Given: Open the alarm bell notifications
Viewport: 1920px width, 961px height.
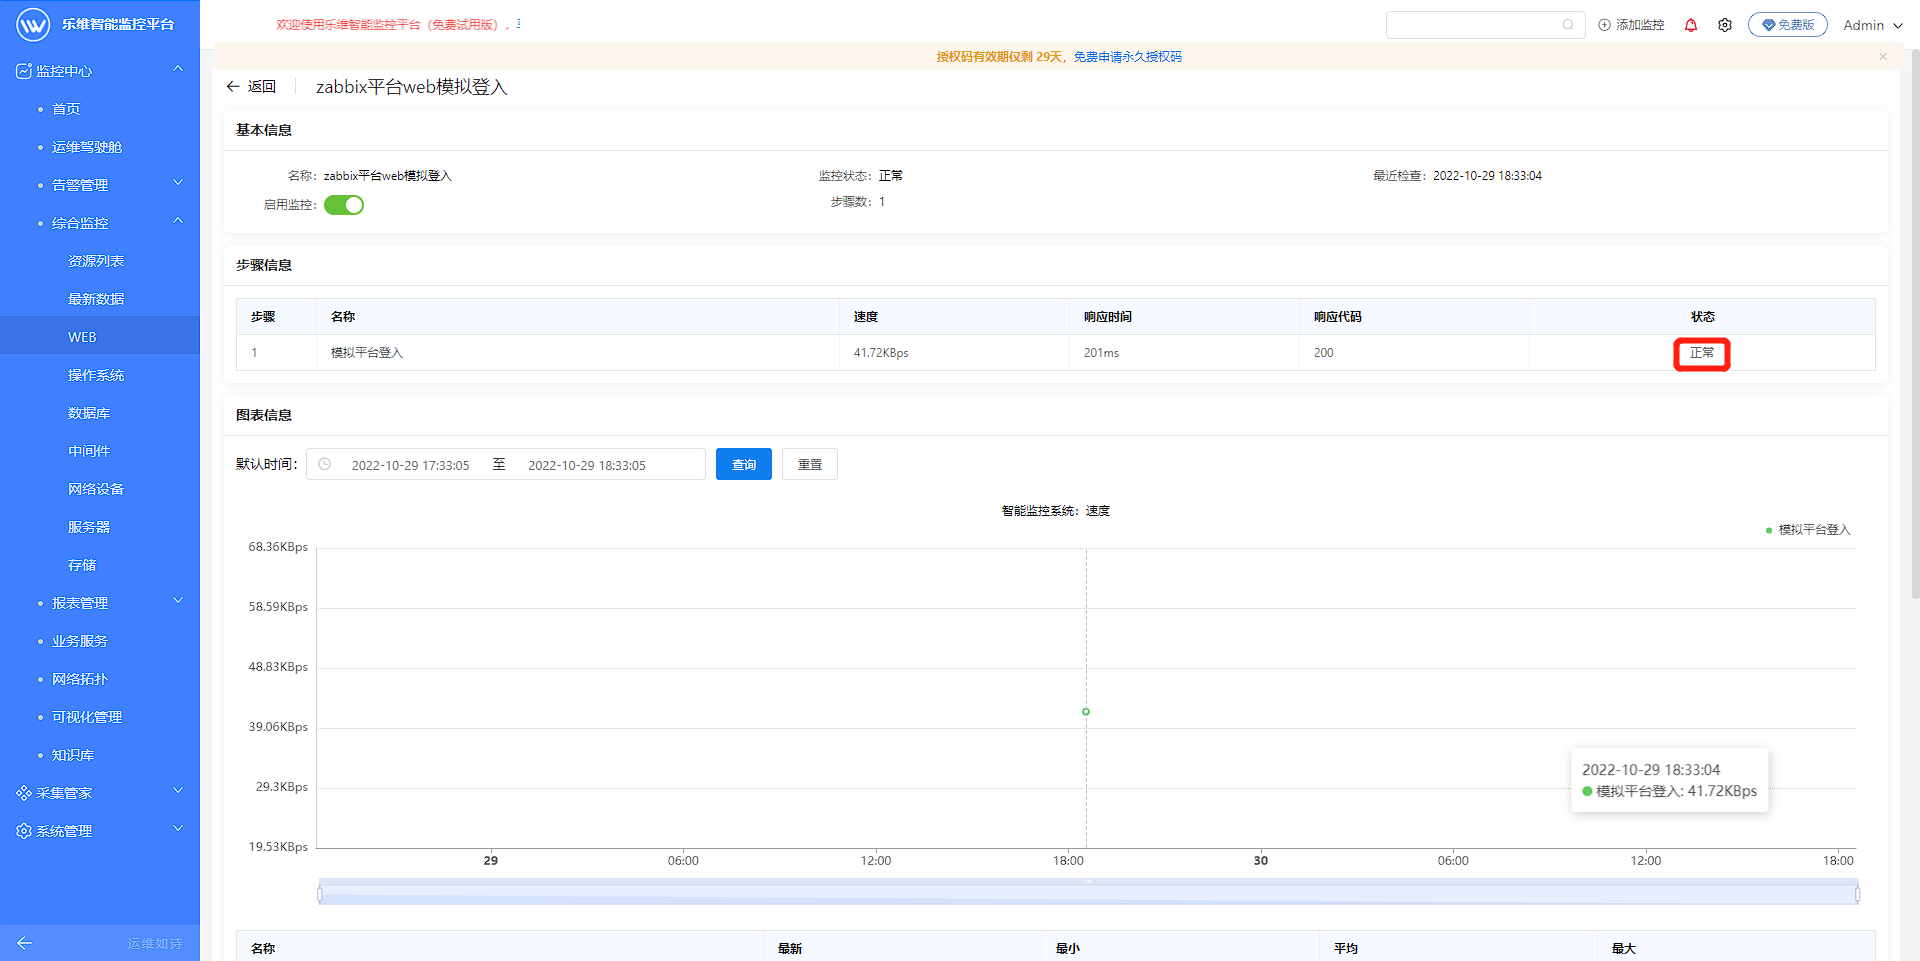Looking at the screenshot, I should point(1691,25).
